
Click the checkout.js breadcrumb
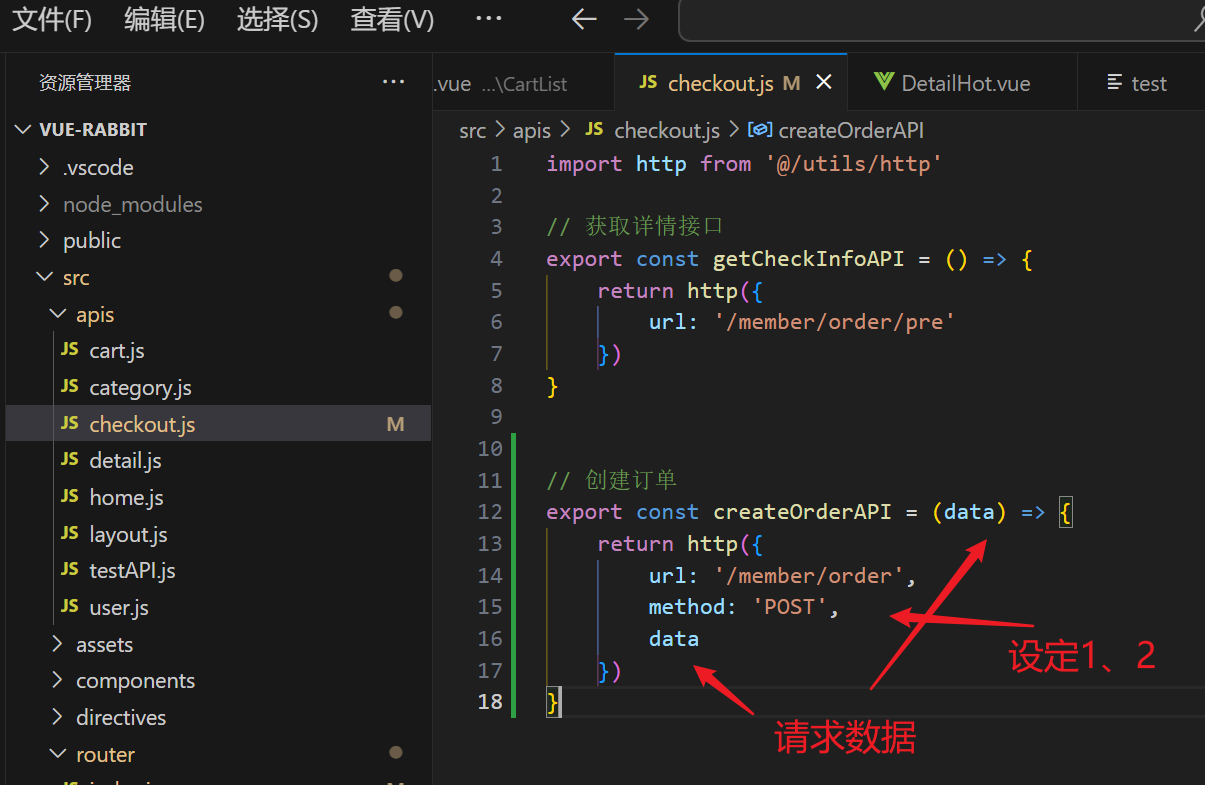[667, 130]
